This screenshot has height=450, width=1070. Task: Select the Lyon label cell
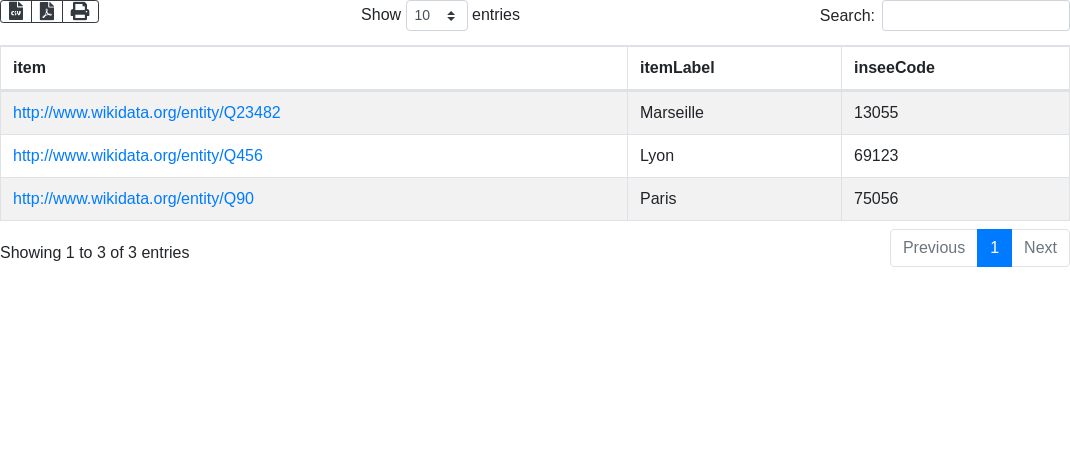pos(657,156)
